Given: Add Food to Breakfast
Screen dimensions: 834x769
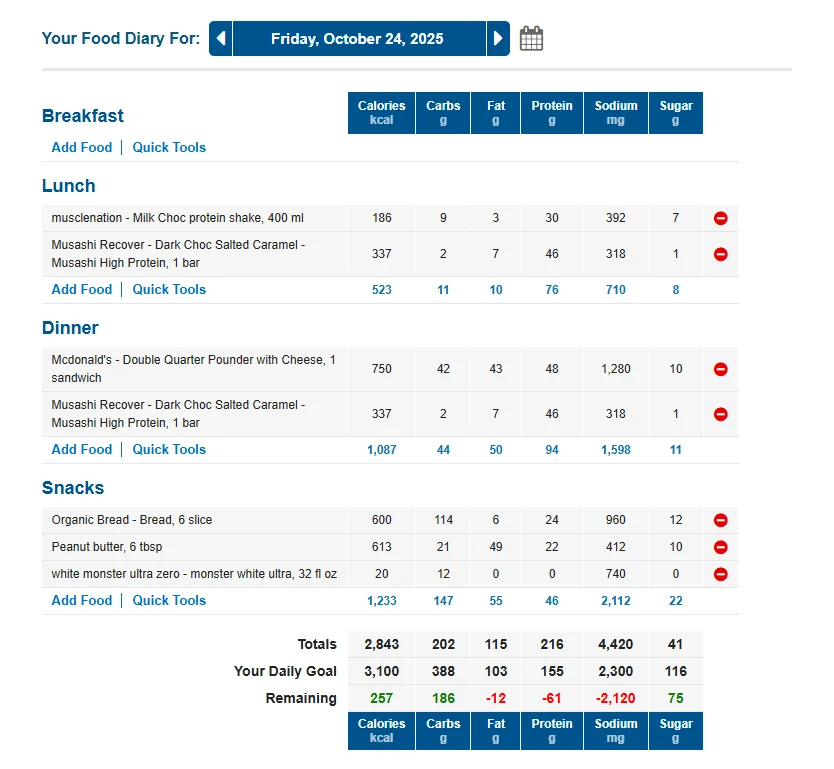Looking at the screenshot, I should [82, 147].
